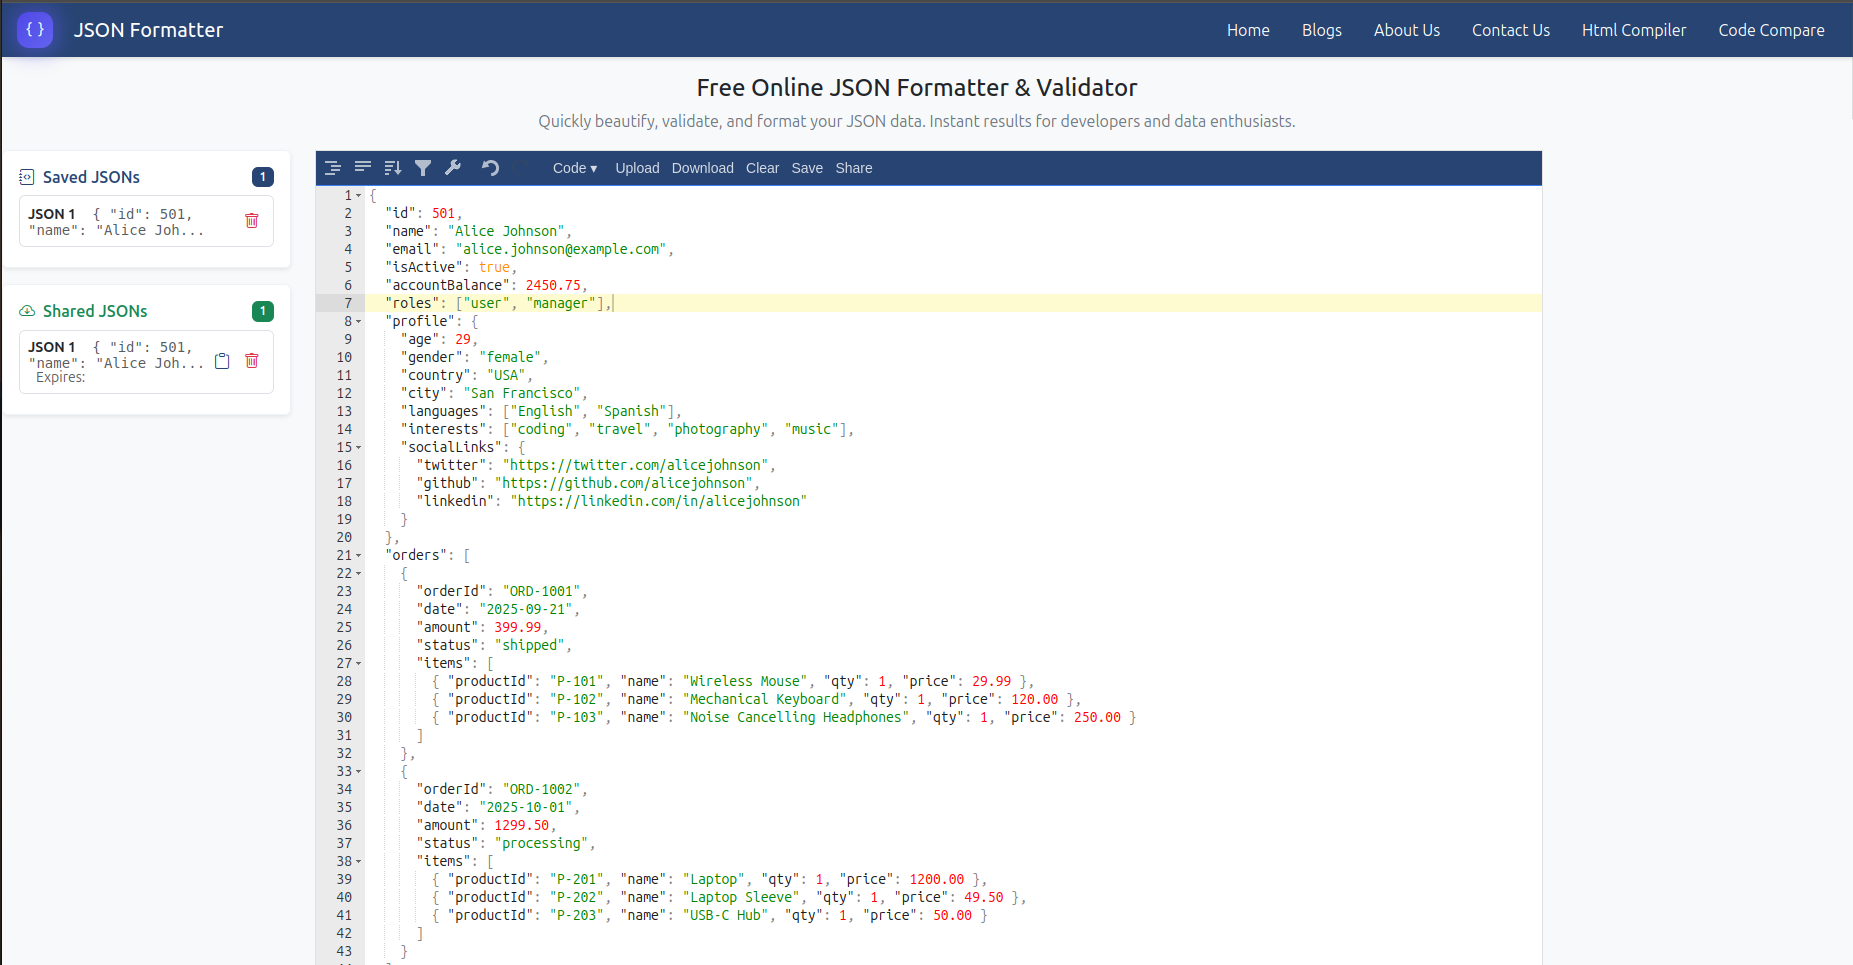The width and height of the screenshot is (1853, 965).
Task: Click the Fix JSON wrench icon
Action: click(x=453, y=168)
